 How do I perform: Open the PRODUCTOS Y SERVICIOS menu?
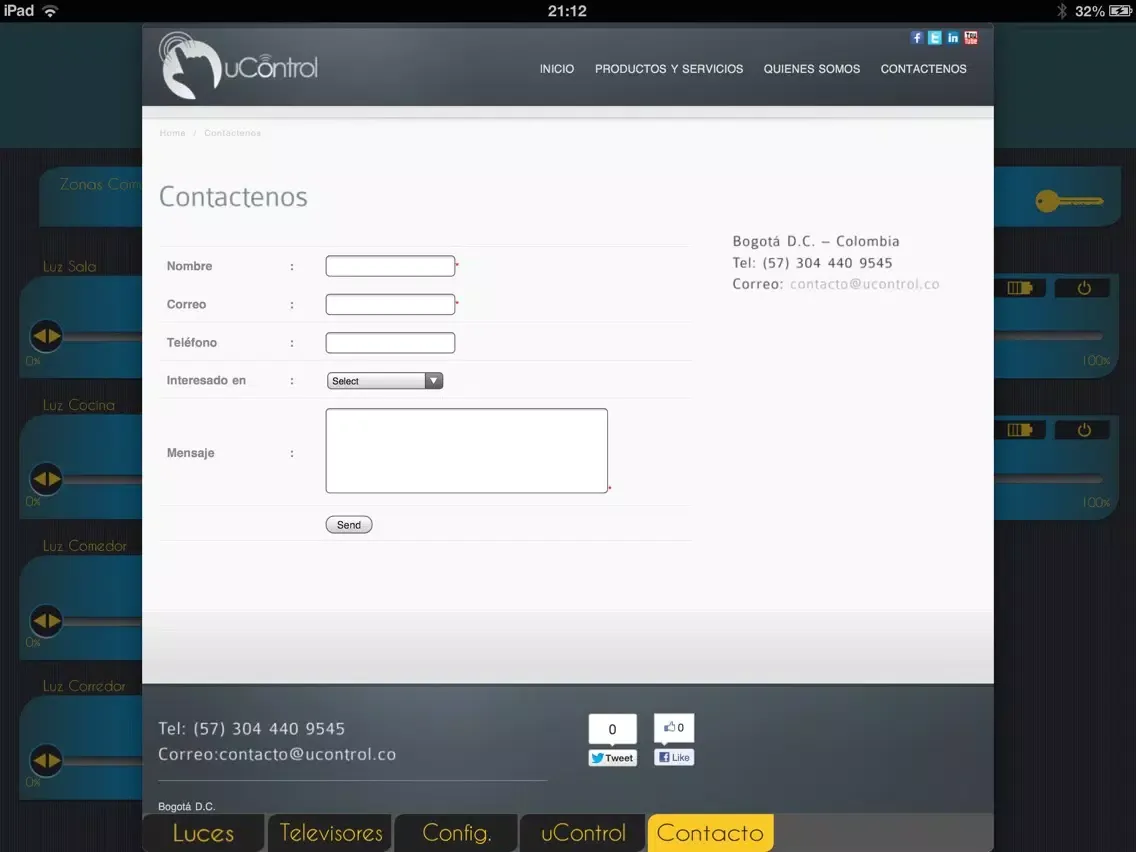point(669,69)
